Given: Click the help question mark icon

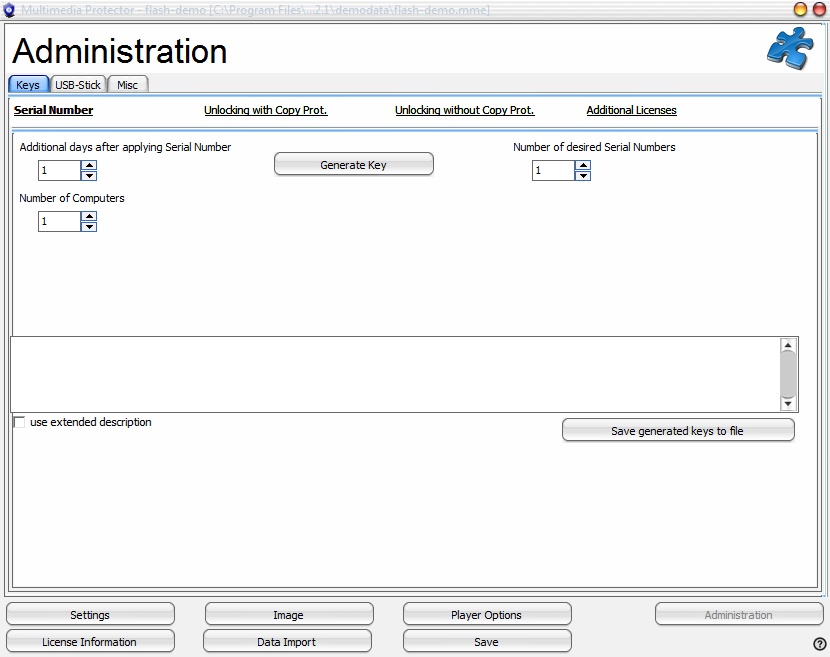Looking at the screenshot, I should (820, 643).
